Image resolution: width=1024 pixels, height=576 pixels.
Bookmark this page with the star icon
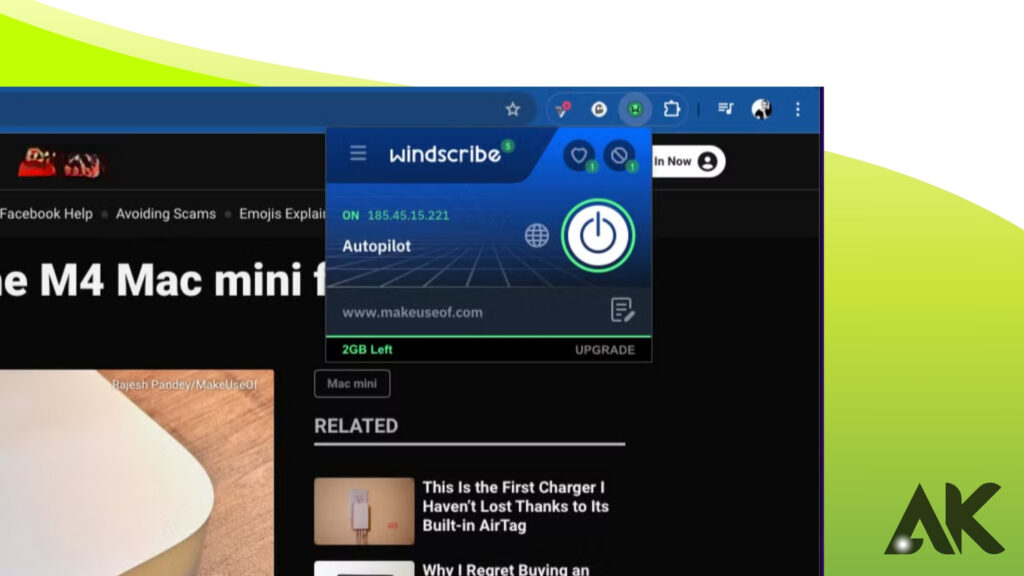tap(513, 109)
